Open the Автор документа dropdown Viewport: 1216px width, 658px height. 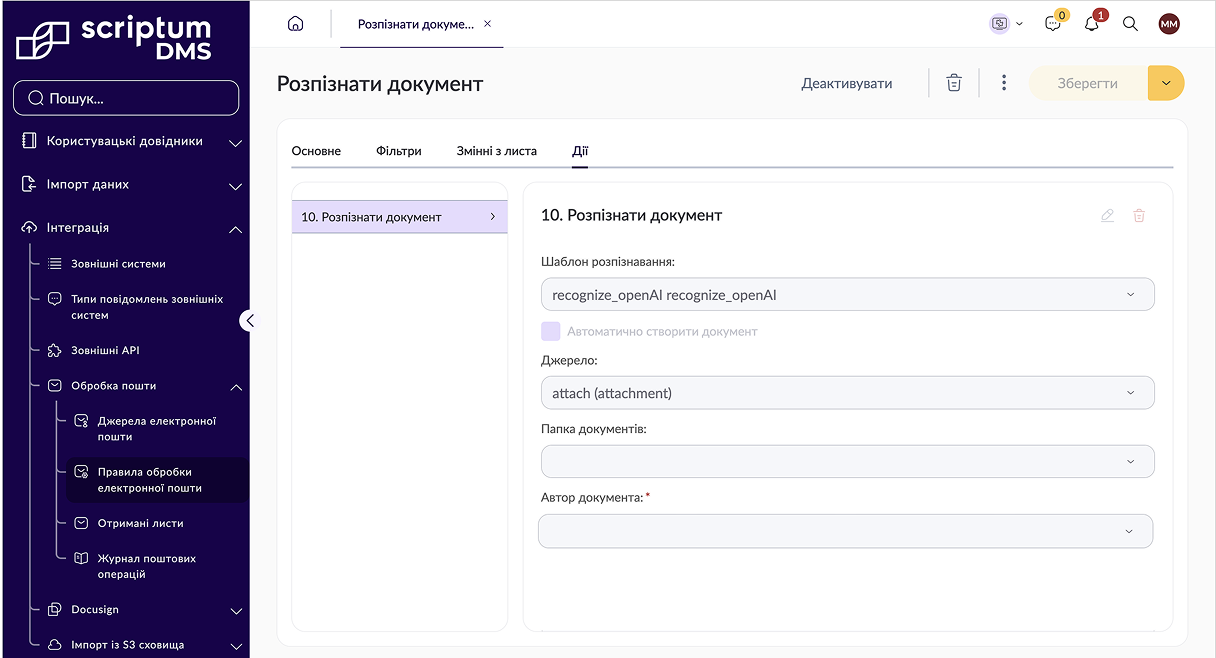coord(845,531)
